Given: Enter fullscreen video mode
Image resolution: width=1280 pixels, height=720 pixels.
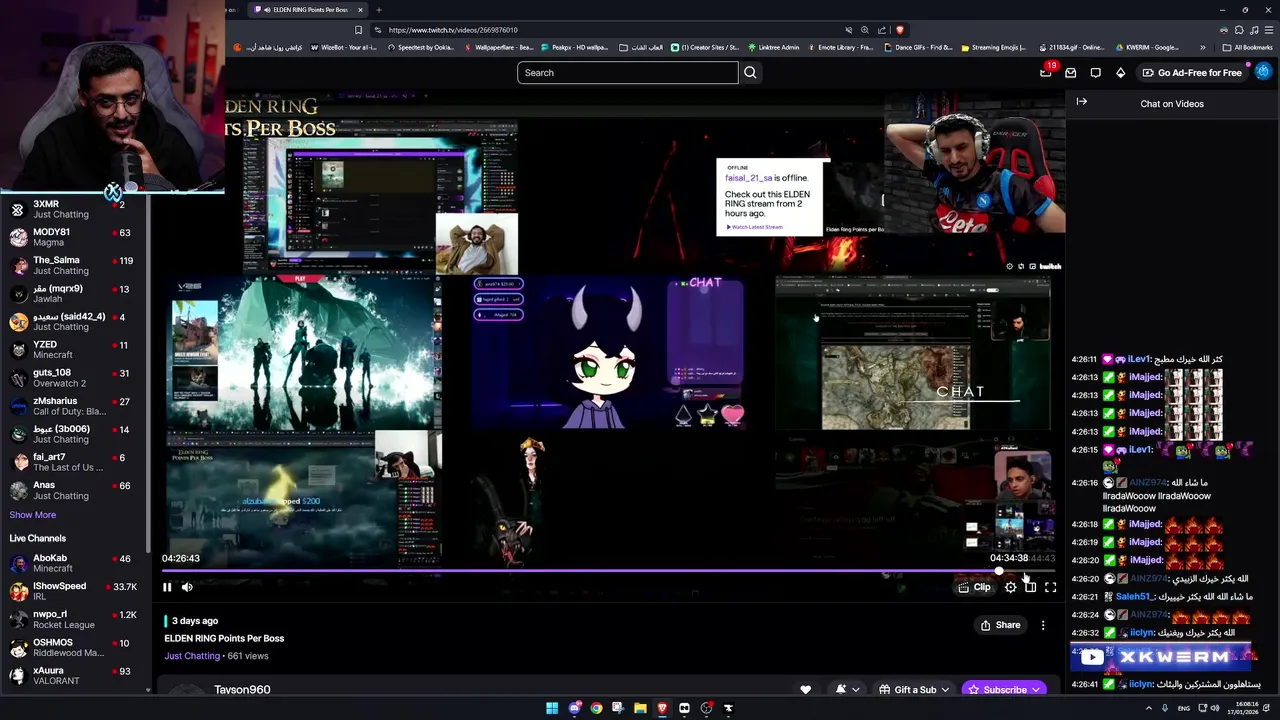Looking at the screenshot, I should [1051, 587].
